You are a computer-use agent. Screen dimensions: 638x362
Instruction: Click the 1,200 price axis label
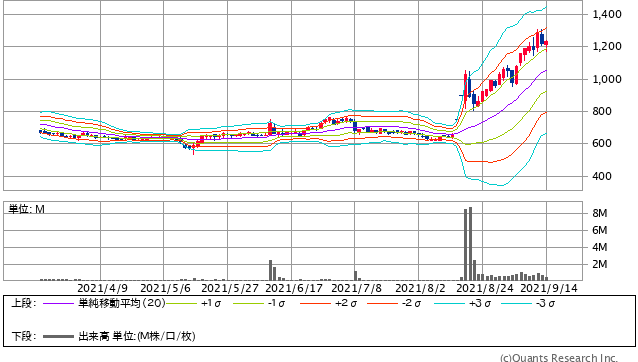click(607, 47)
